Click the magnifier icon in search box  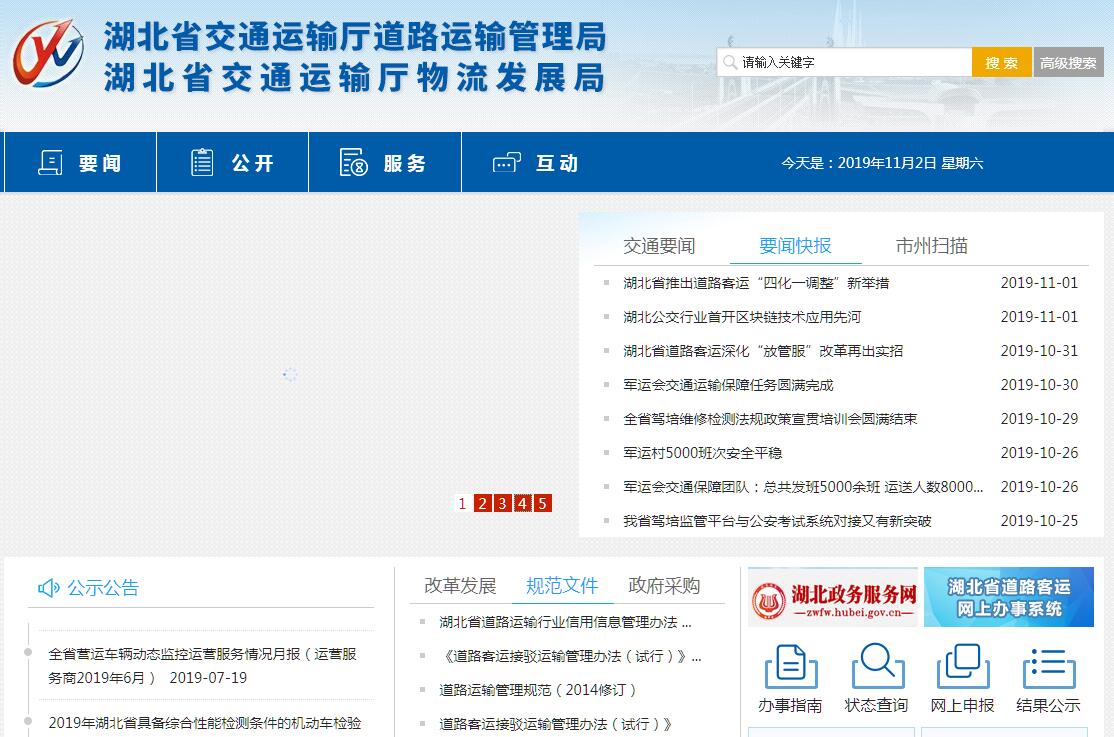[730, 63]
